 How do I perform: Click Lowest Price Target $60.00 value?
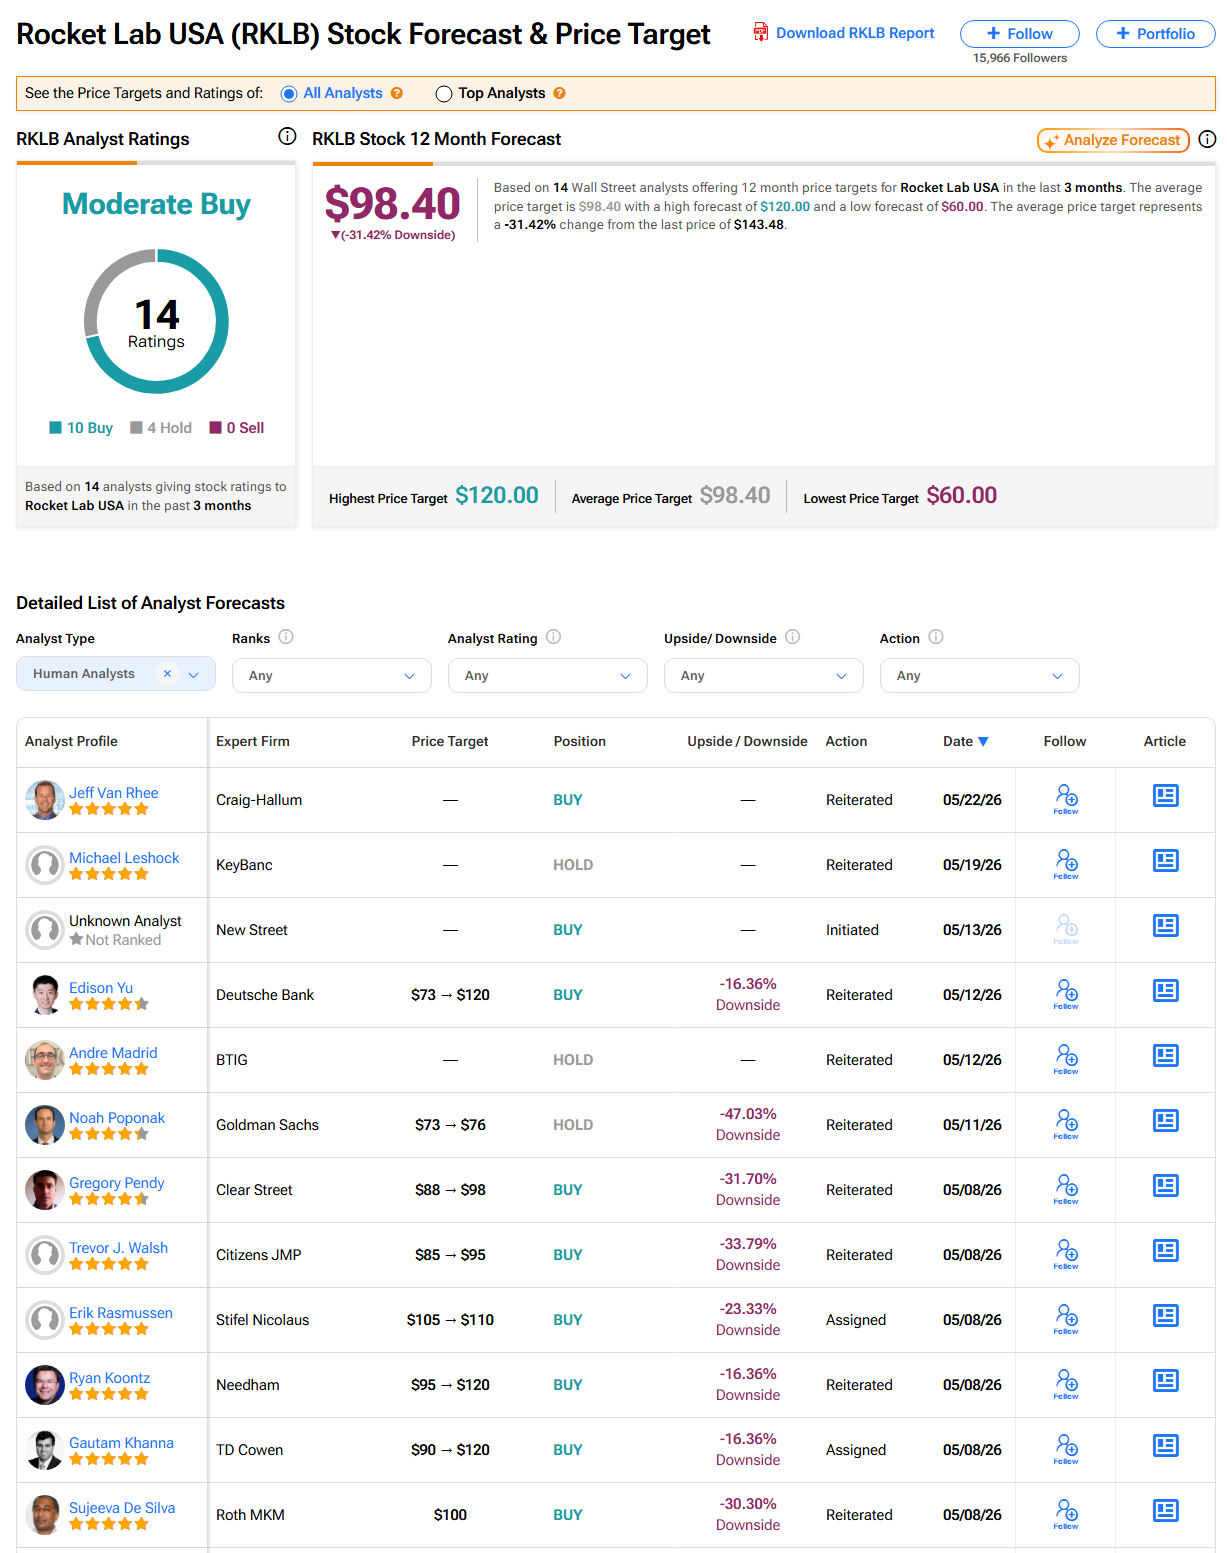point(962,495)
